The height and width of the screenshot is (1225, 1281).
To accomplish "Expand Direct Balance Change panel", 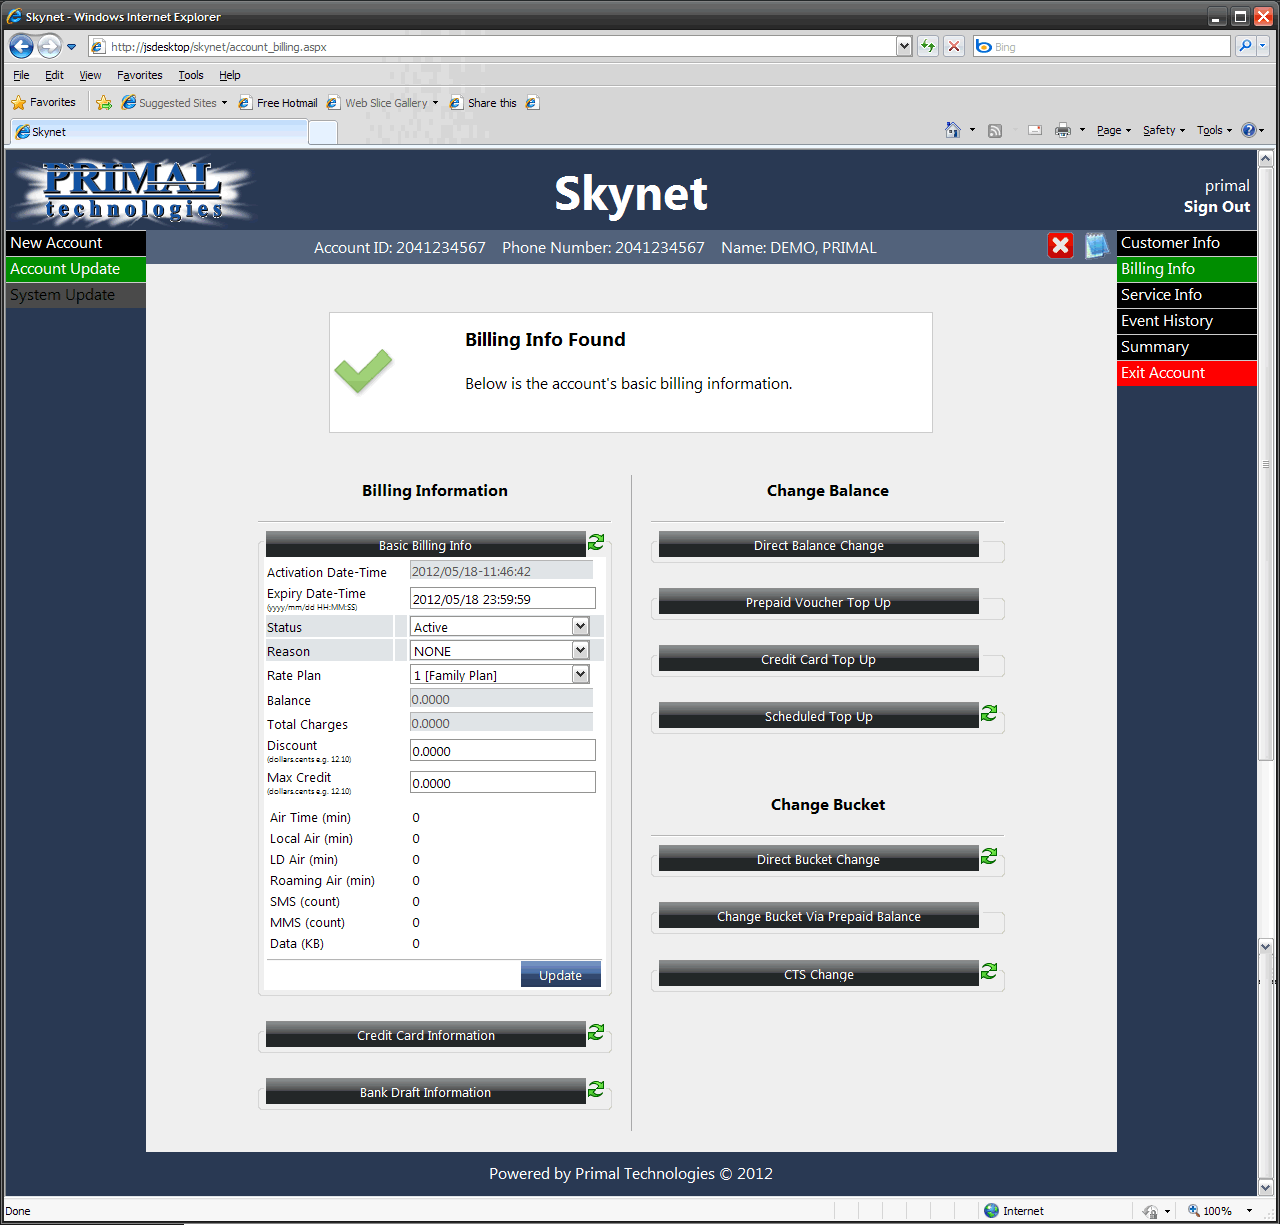I will coord(818,545).
